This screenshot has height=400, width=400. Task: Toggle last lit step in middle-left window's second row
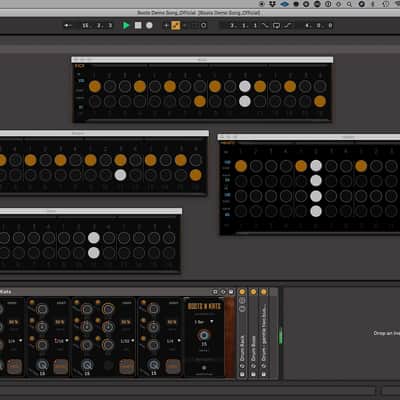click(196, 175)
